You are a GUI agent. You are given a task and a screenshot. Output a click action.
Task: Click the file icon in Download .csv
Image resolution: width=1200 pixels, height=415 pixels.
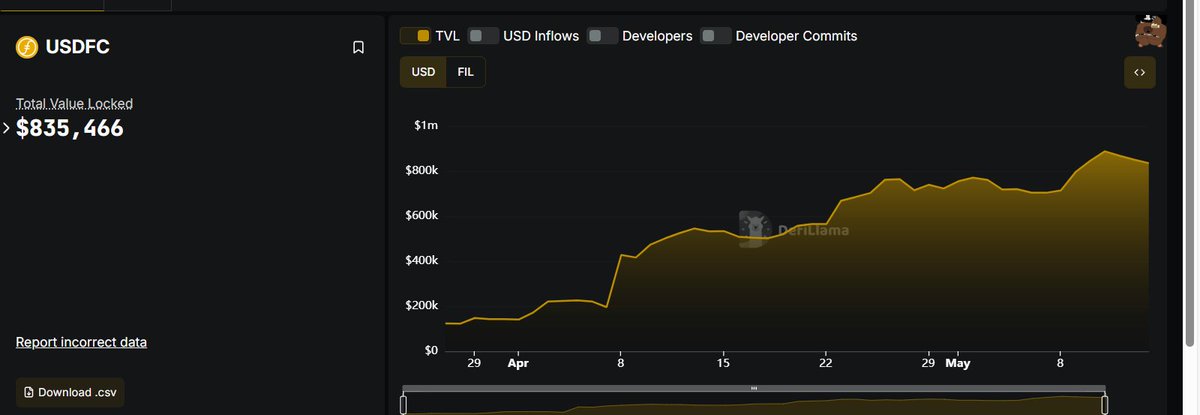click(x=29, y=392)
